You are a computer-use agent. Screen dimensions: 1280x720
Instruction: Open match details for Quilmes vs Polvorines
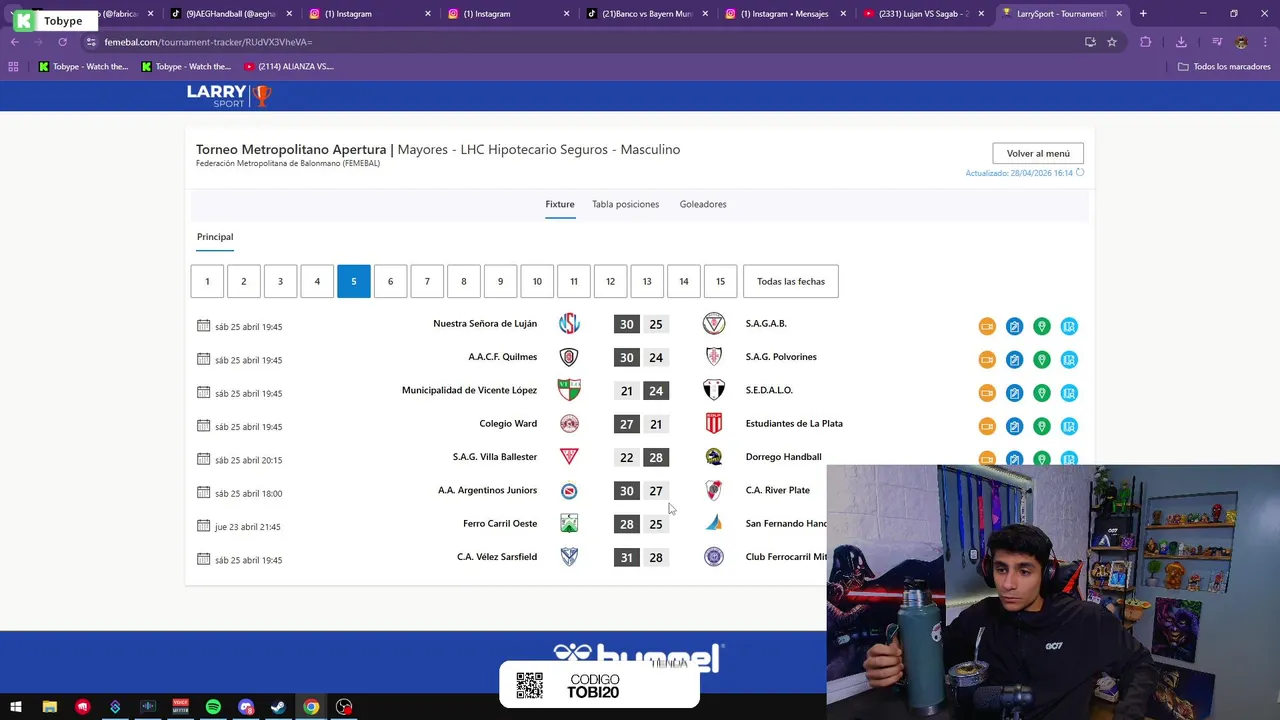(x=1069, y=359)
